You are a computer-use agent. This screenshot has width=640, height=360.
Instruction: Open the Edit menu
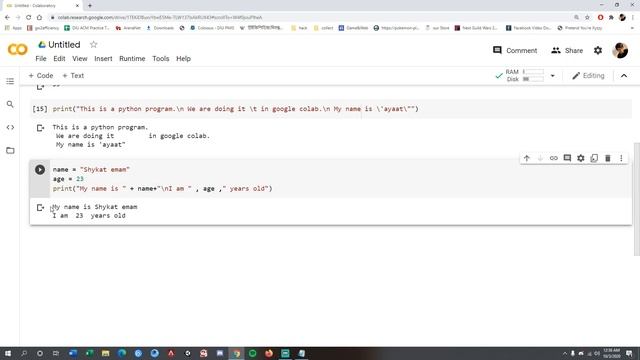[59, 58]
